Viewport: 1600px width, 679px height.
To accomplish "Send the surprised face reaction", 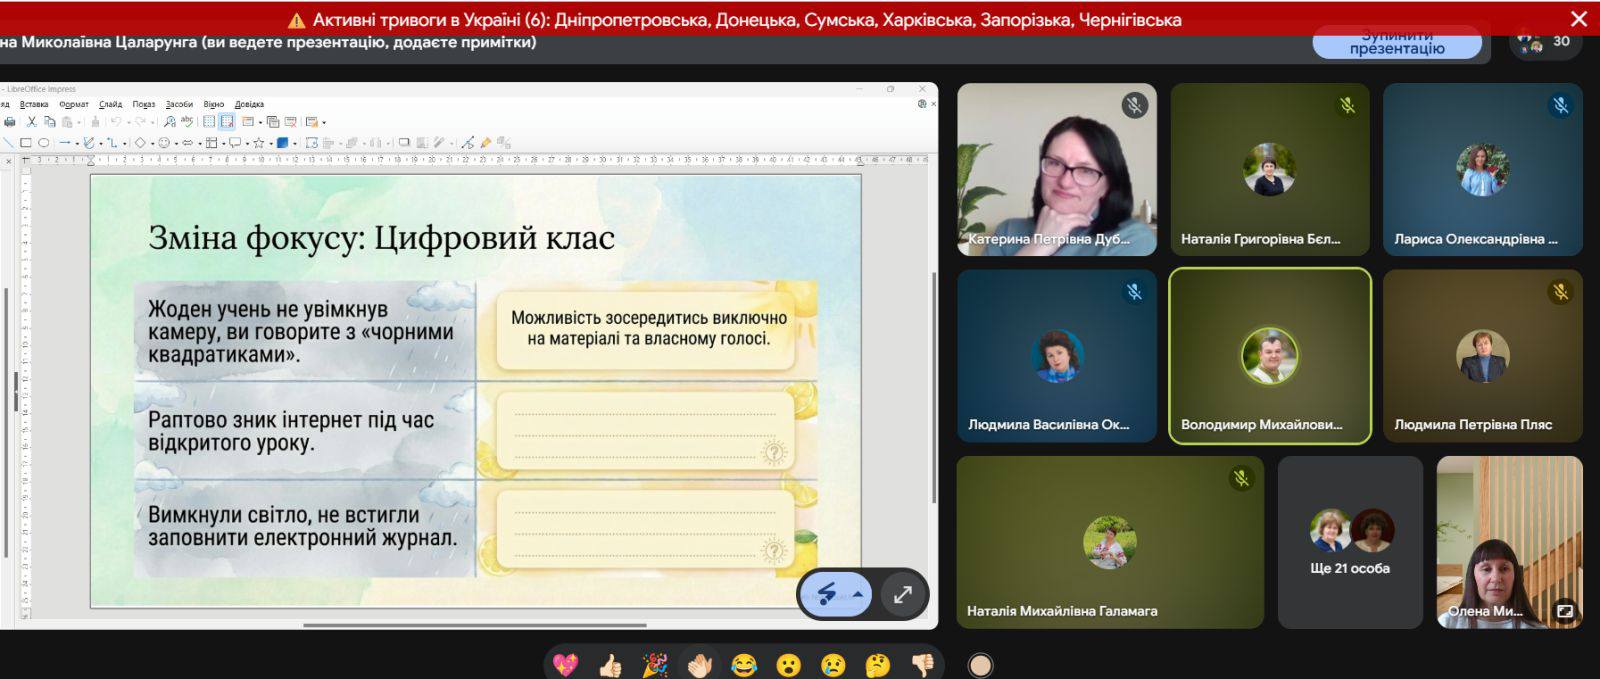I will coord(789,665).
